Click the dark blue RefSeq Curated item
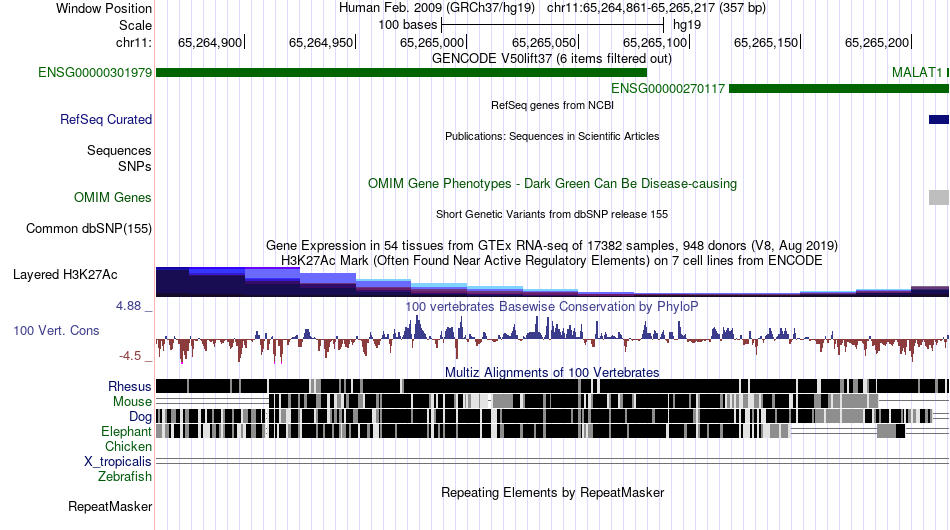The image size is (950, 530). [x=938, y=120]
